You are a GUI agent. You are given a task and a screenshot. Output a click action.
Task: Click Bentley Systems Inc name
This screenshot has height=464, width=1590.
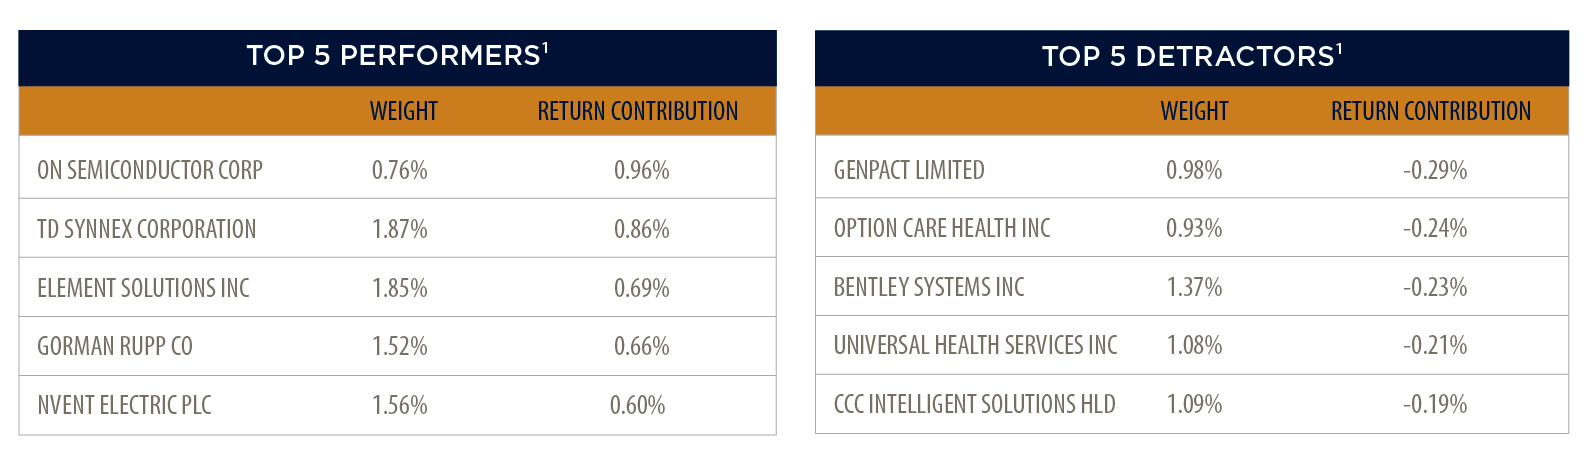(x=929, y=287)
